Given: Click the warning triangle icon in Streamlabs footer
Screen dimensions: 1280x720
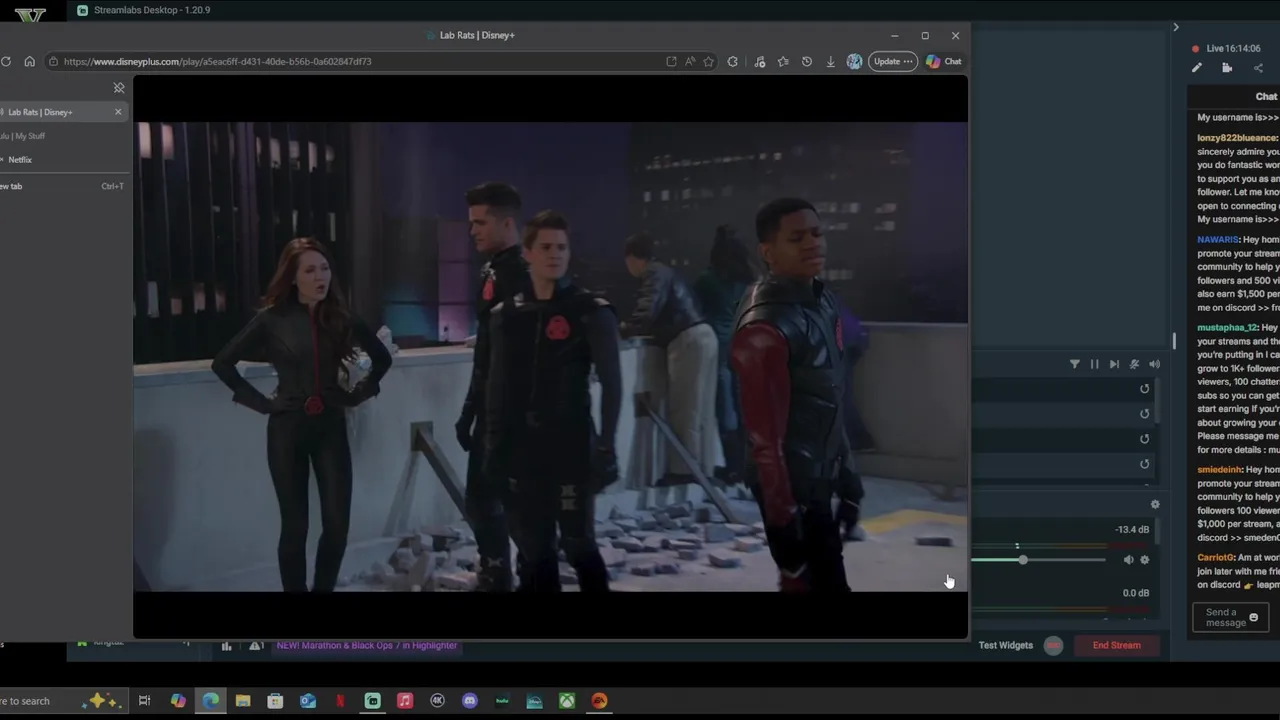Looking at the screenshot, I should (256, 646).
